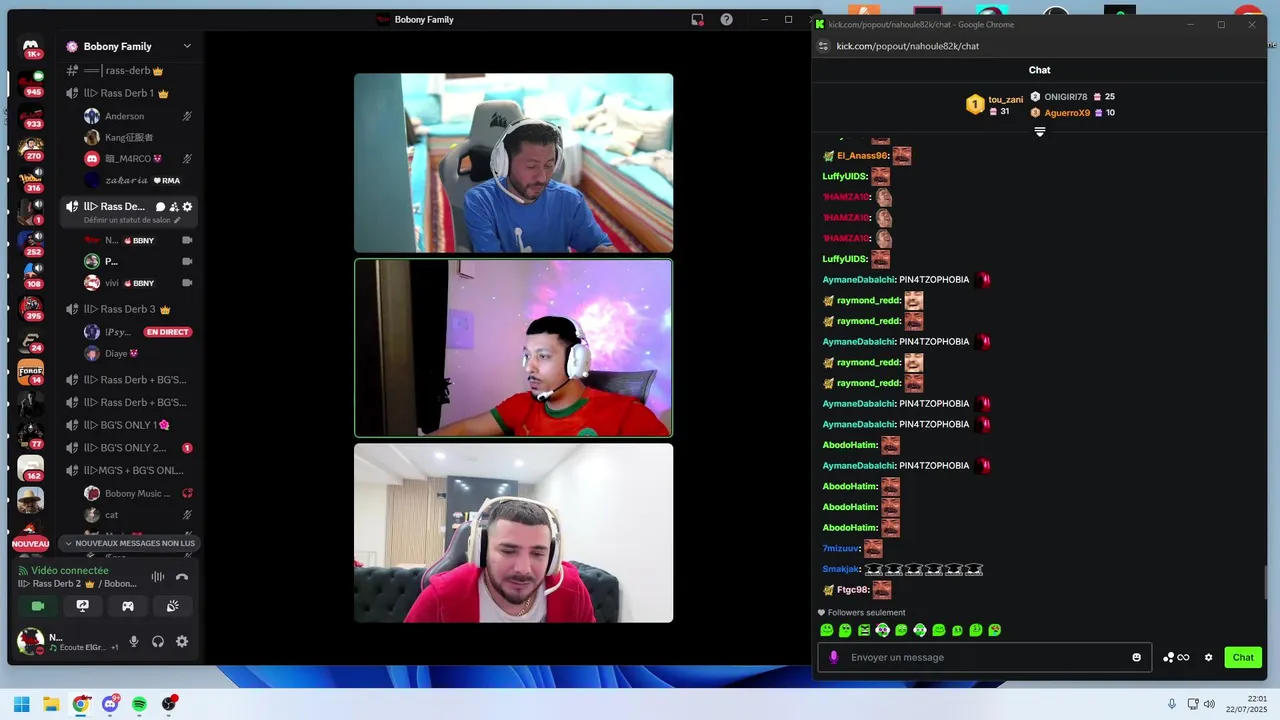This screenshot has height=720, width=1280.
Task: Jump to Nouveaux messages non lus
Action: [129, 543]
